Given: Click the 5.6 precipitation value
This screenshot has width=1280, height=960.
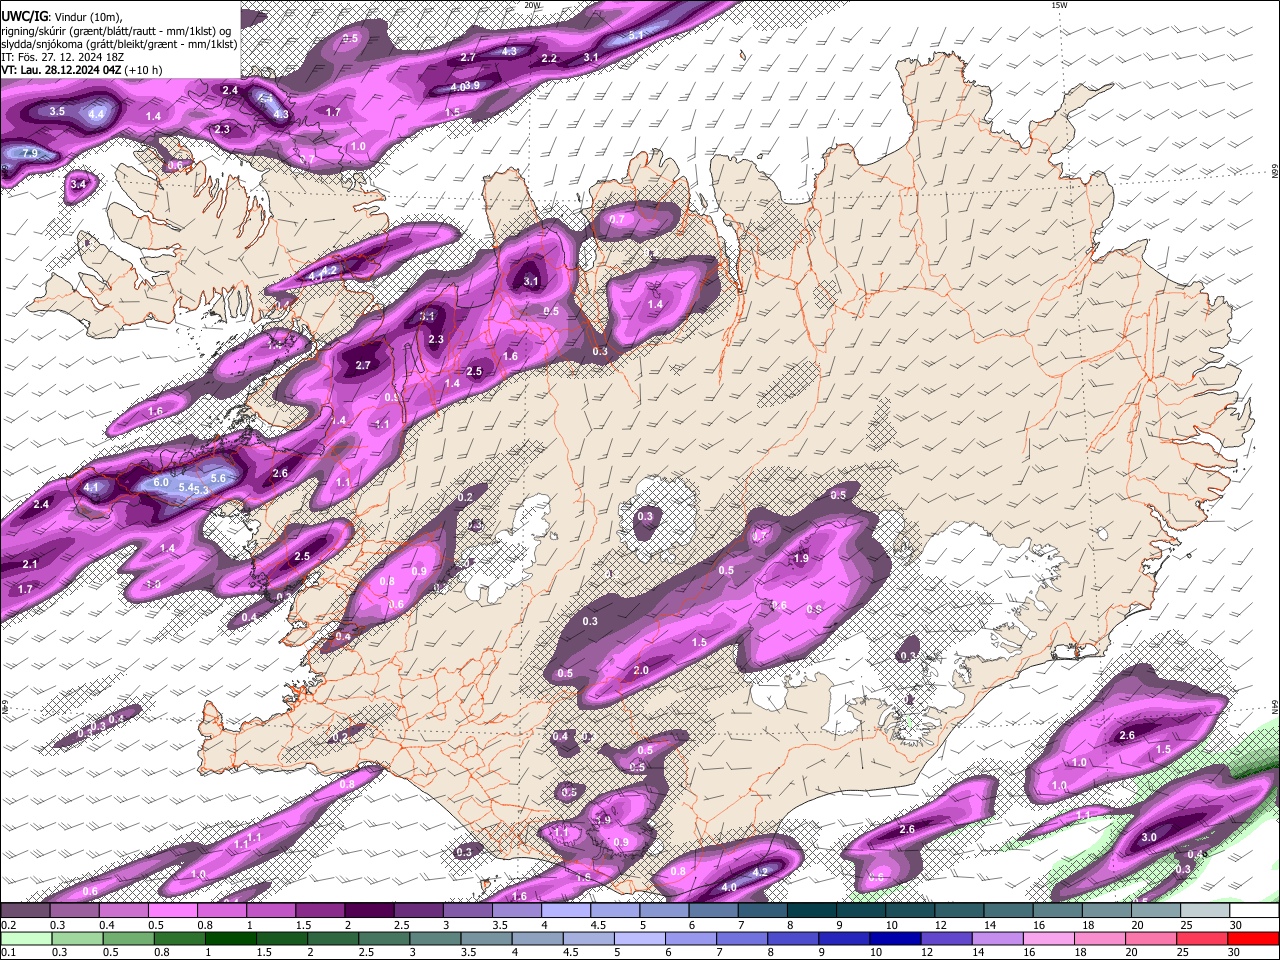Looking at the screenshot, I should (x=220, y=479).
